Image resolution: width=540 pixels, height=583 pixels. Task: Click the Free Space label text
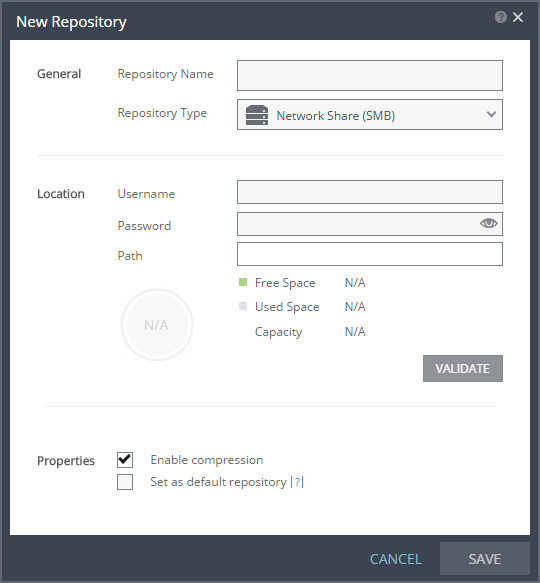click(x=285, y=283)
